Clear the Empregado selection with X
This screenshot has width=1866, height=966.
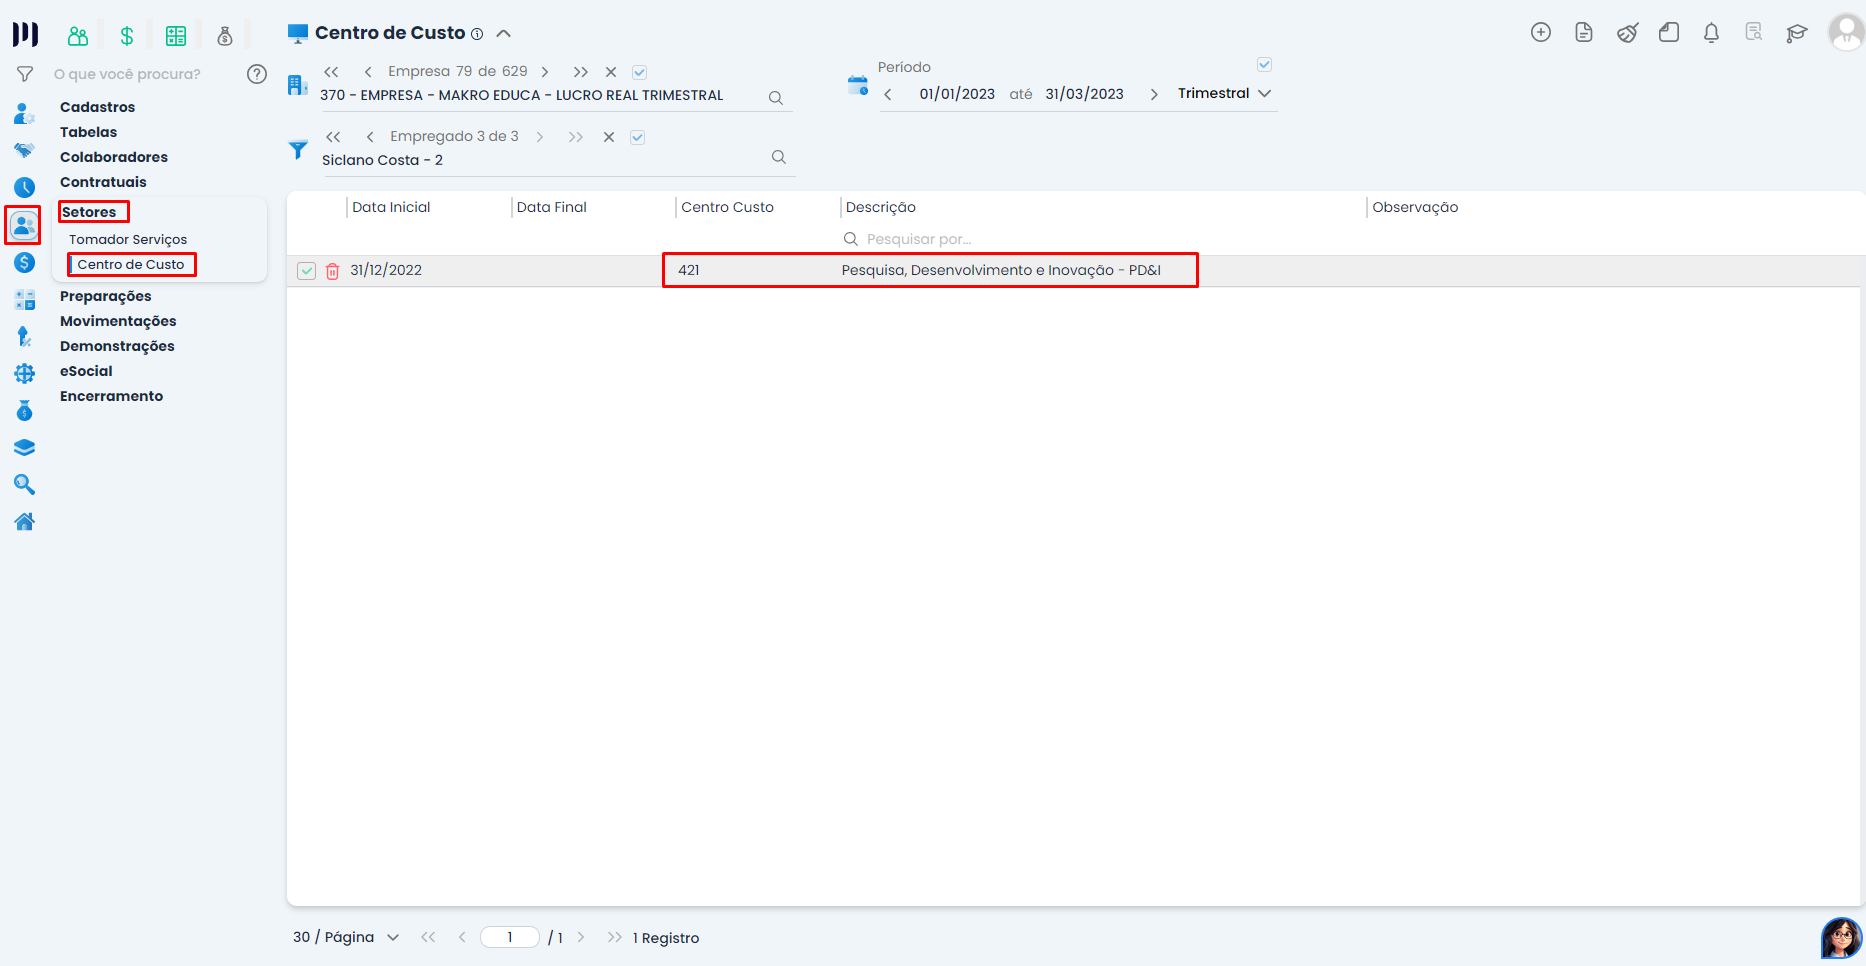pos(609,137)
